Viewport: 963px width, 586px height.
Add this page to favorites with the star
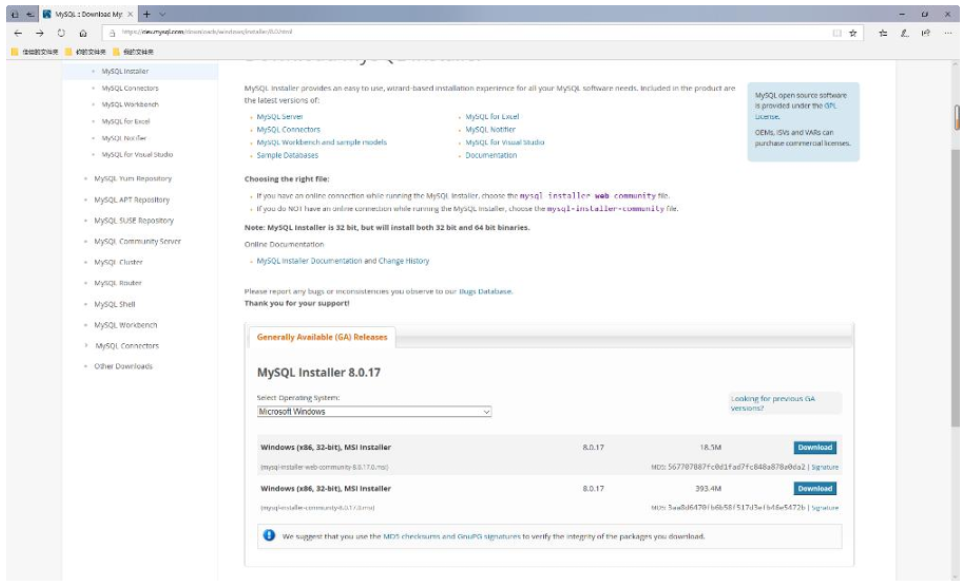pos(853,33)
